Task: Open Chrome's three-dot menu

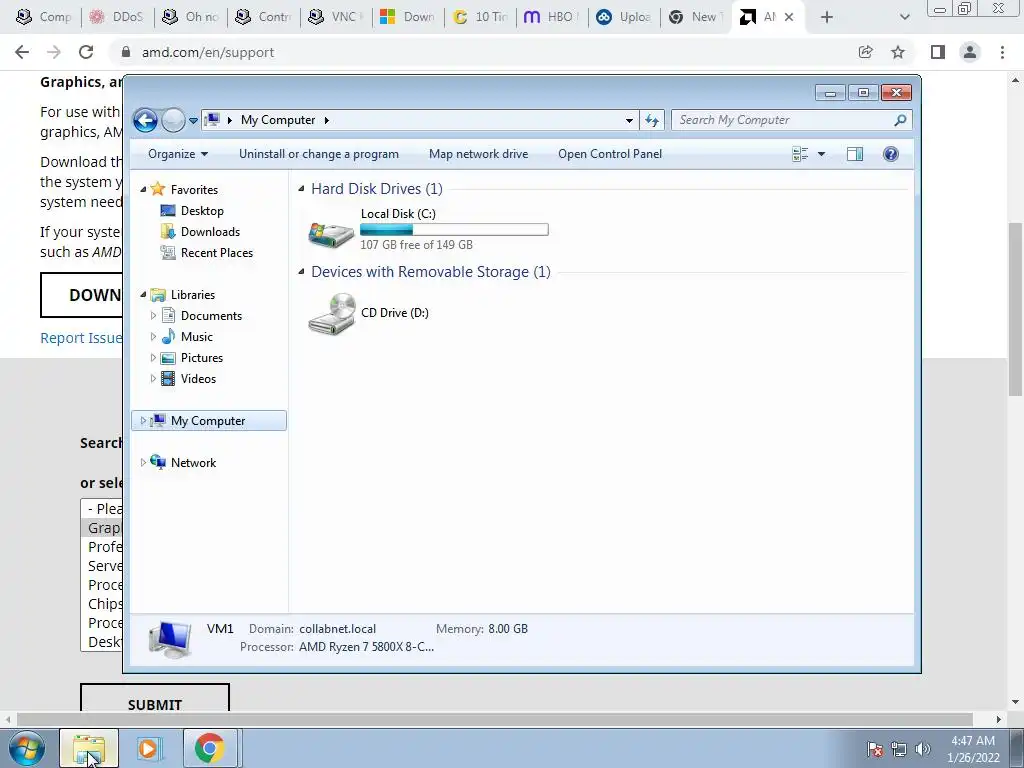Action: [1002, 52]
